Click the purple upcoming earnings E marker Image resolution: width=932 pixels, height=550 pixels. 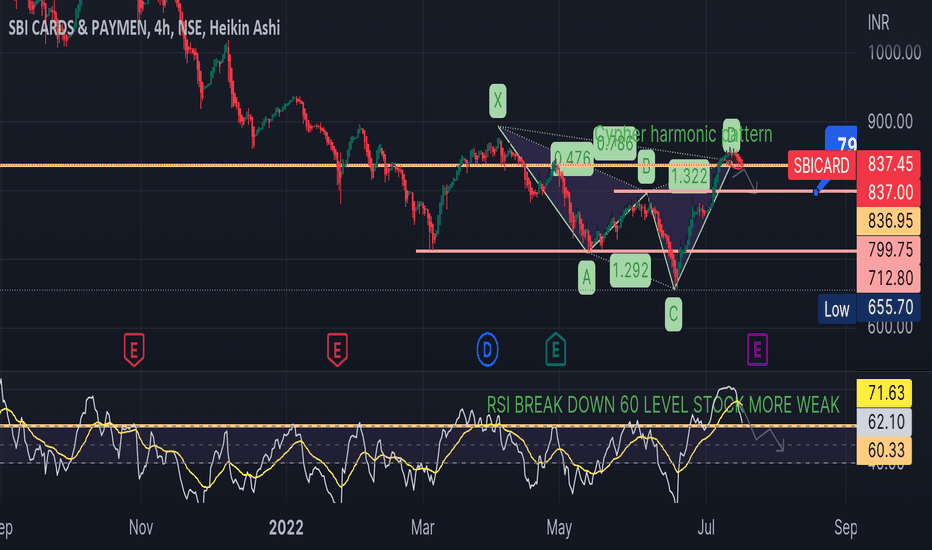tap(757, 349)
